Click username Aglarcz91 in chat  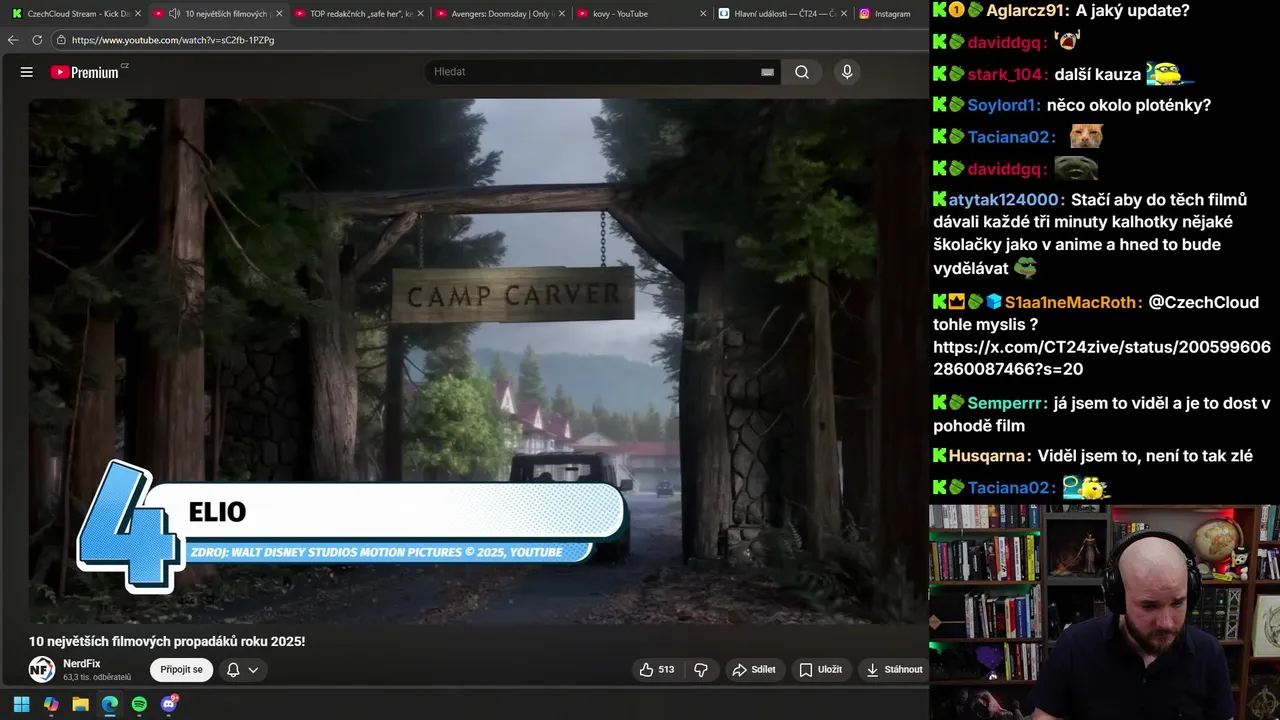coord(1027,11)
